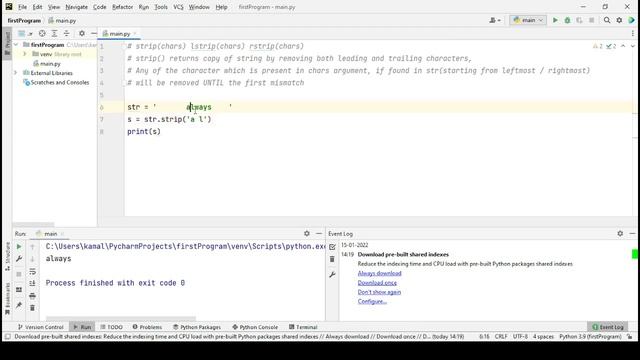Hide the Run tool window
Image resolution: width=640 pixels, height=360 pixels.
pos(319,233)
